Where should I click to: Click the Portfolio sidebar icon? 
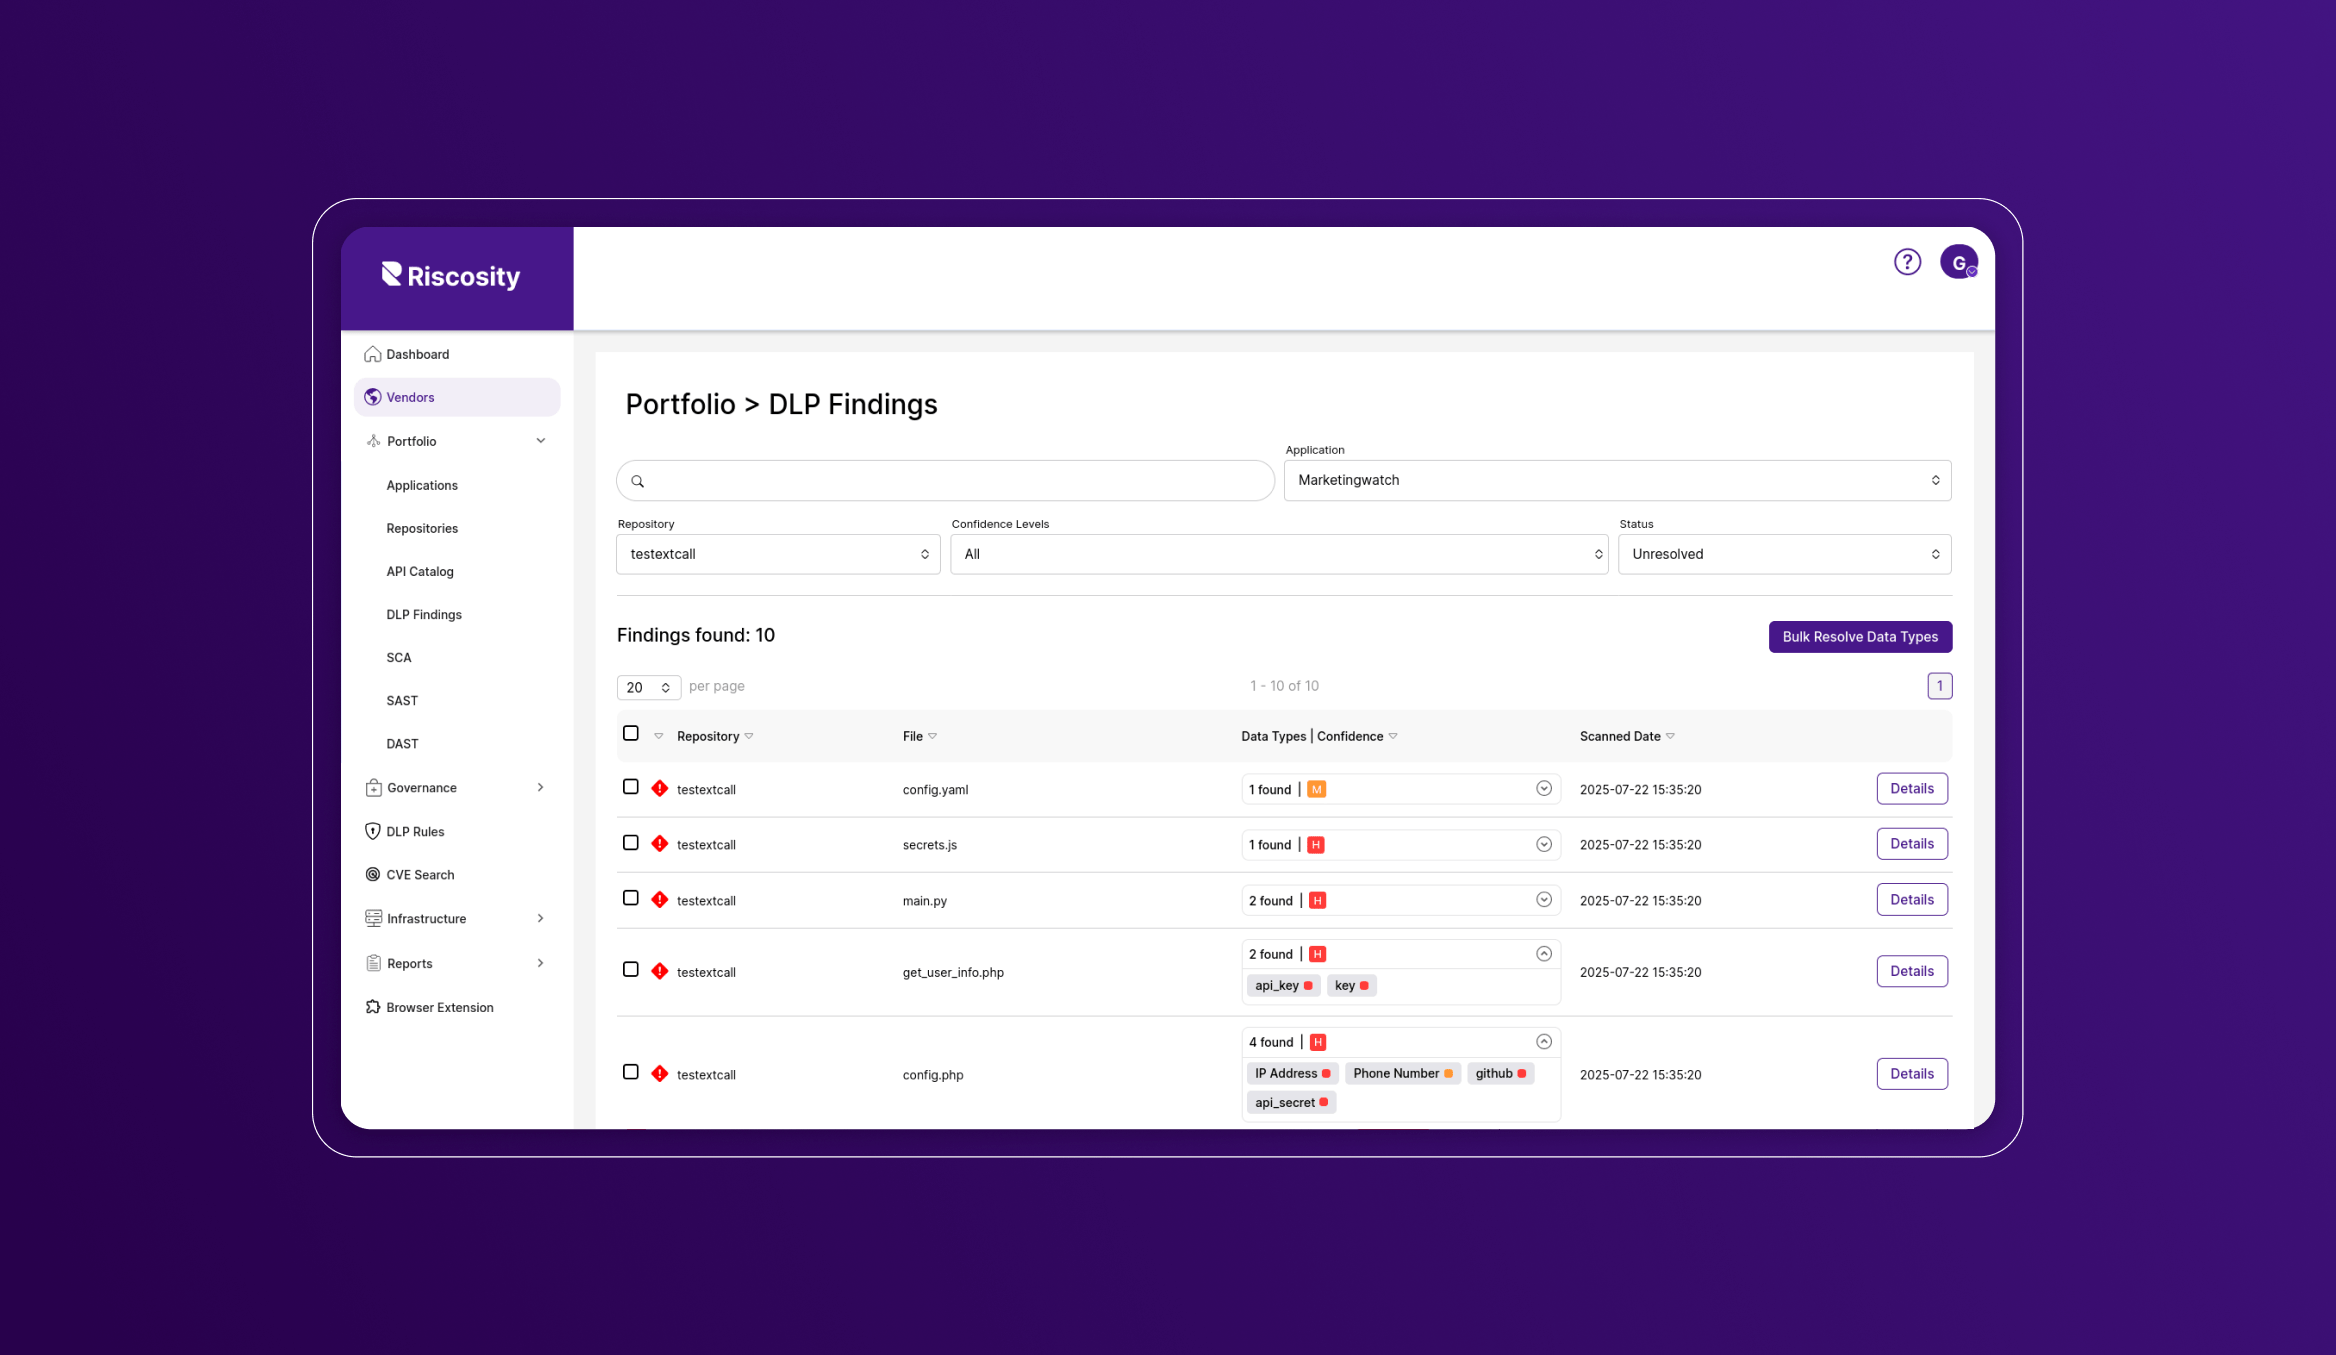point(373,441)
